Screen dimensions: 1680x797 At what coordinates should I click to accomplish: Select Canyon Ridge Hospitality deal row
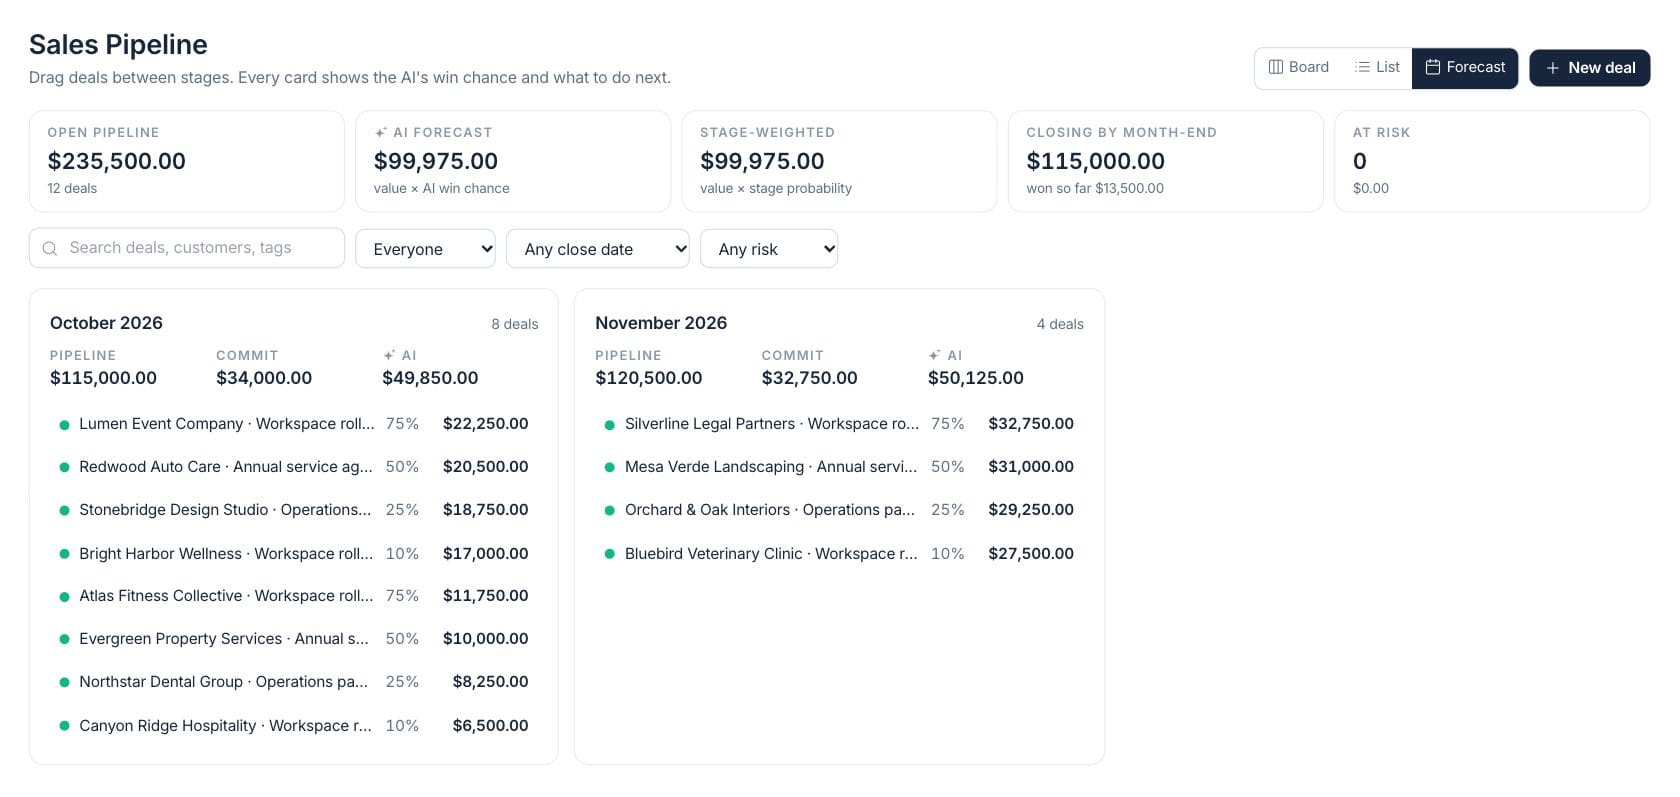click(x=294, y=725)
